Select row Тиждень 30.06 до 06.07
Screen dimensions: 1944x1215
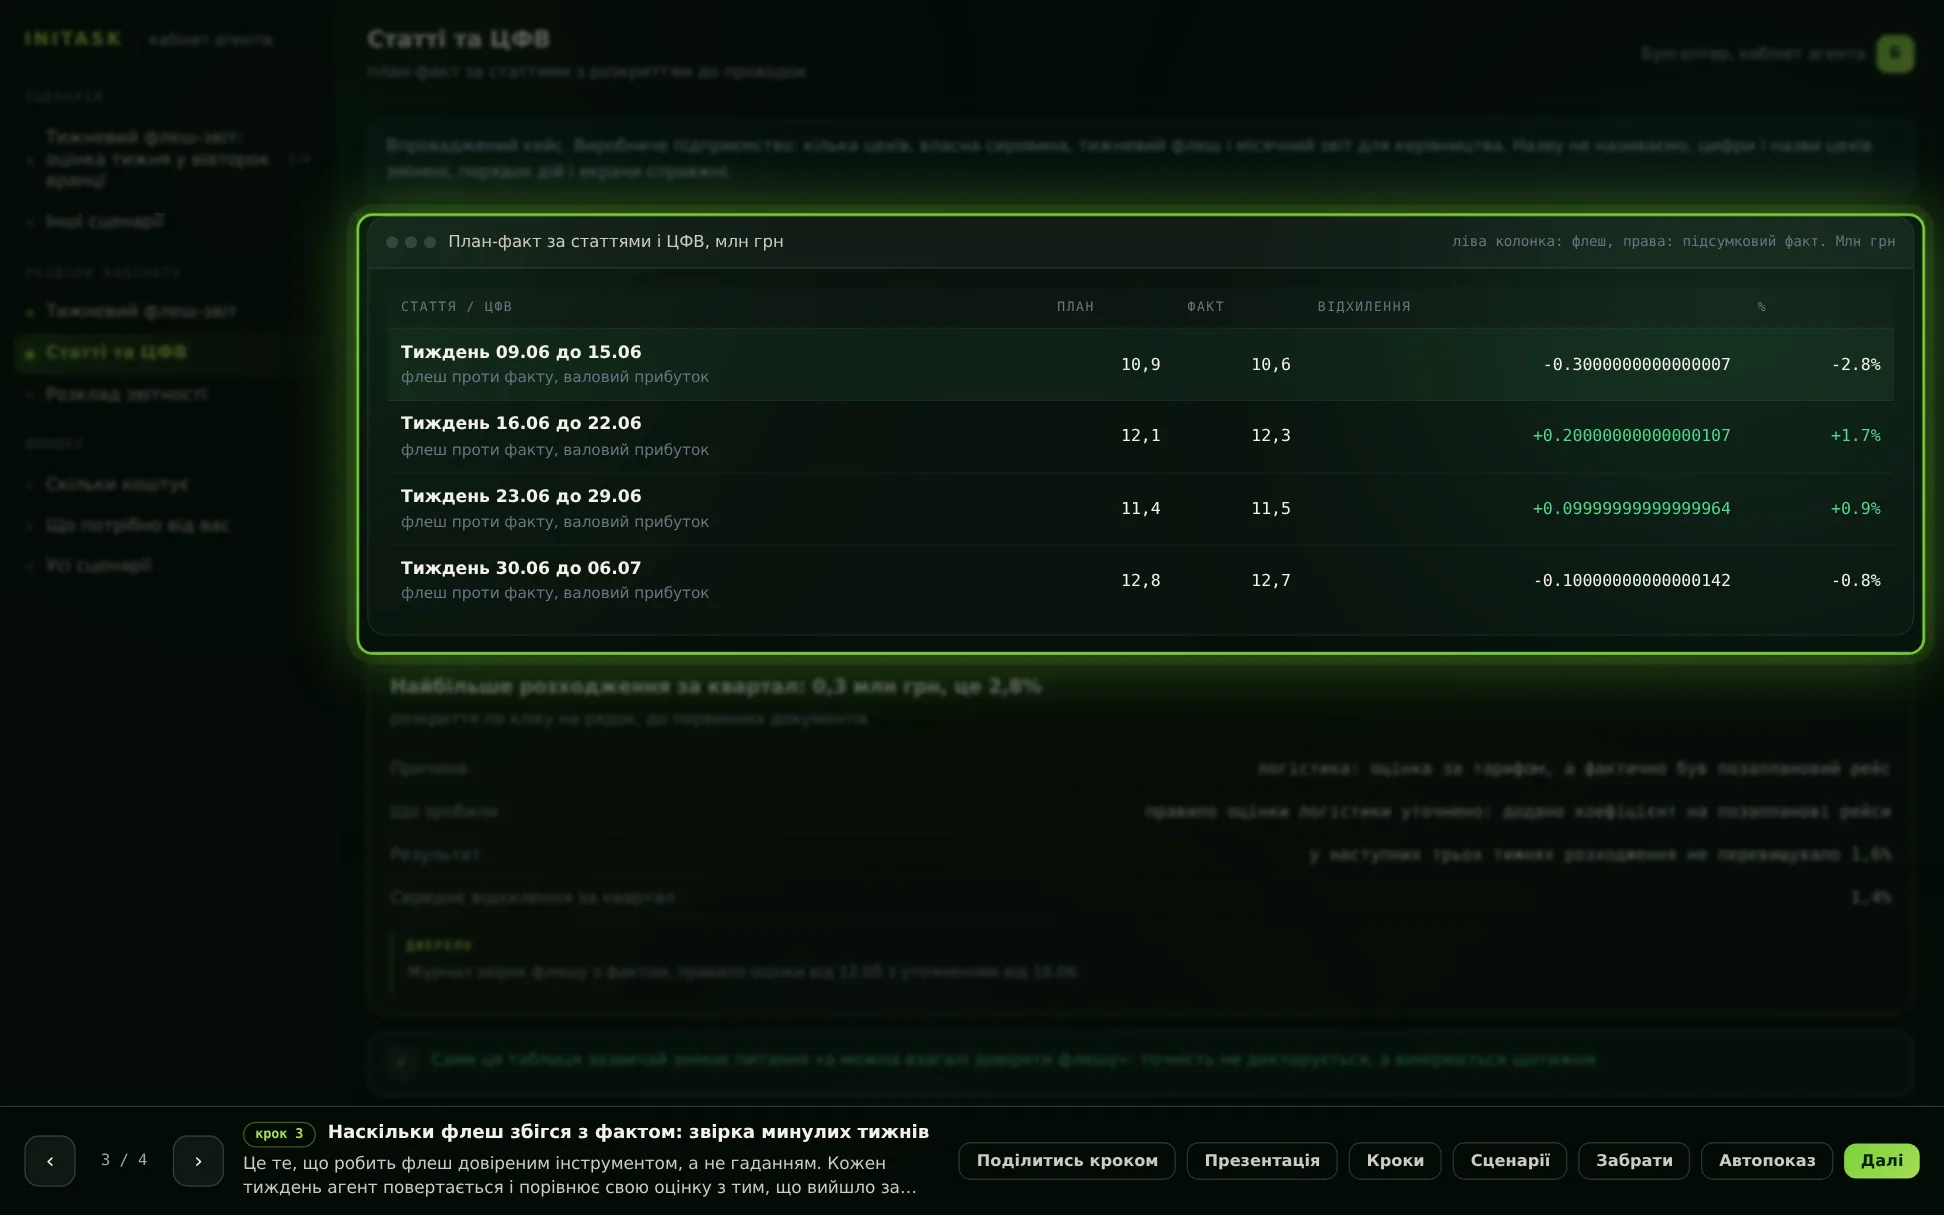(1140, 580)
